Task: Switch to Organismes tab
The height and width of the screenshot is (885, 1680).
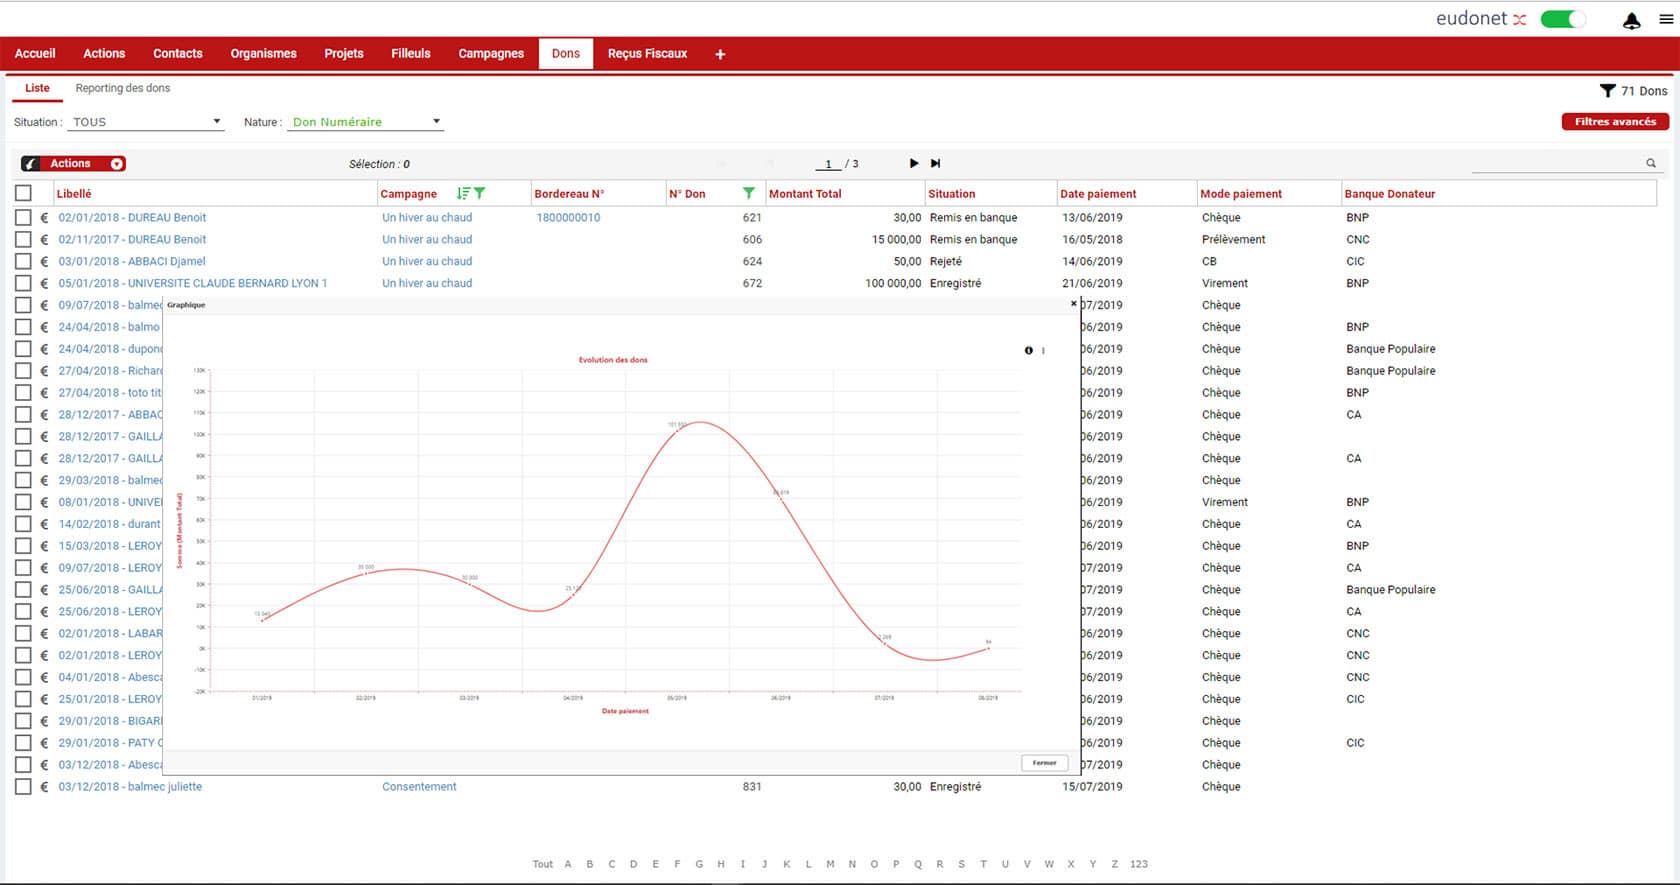Action: click(x=264, y=54)
